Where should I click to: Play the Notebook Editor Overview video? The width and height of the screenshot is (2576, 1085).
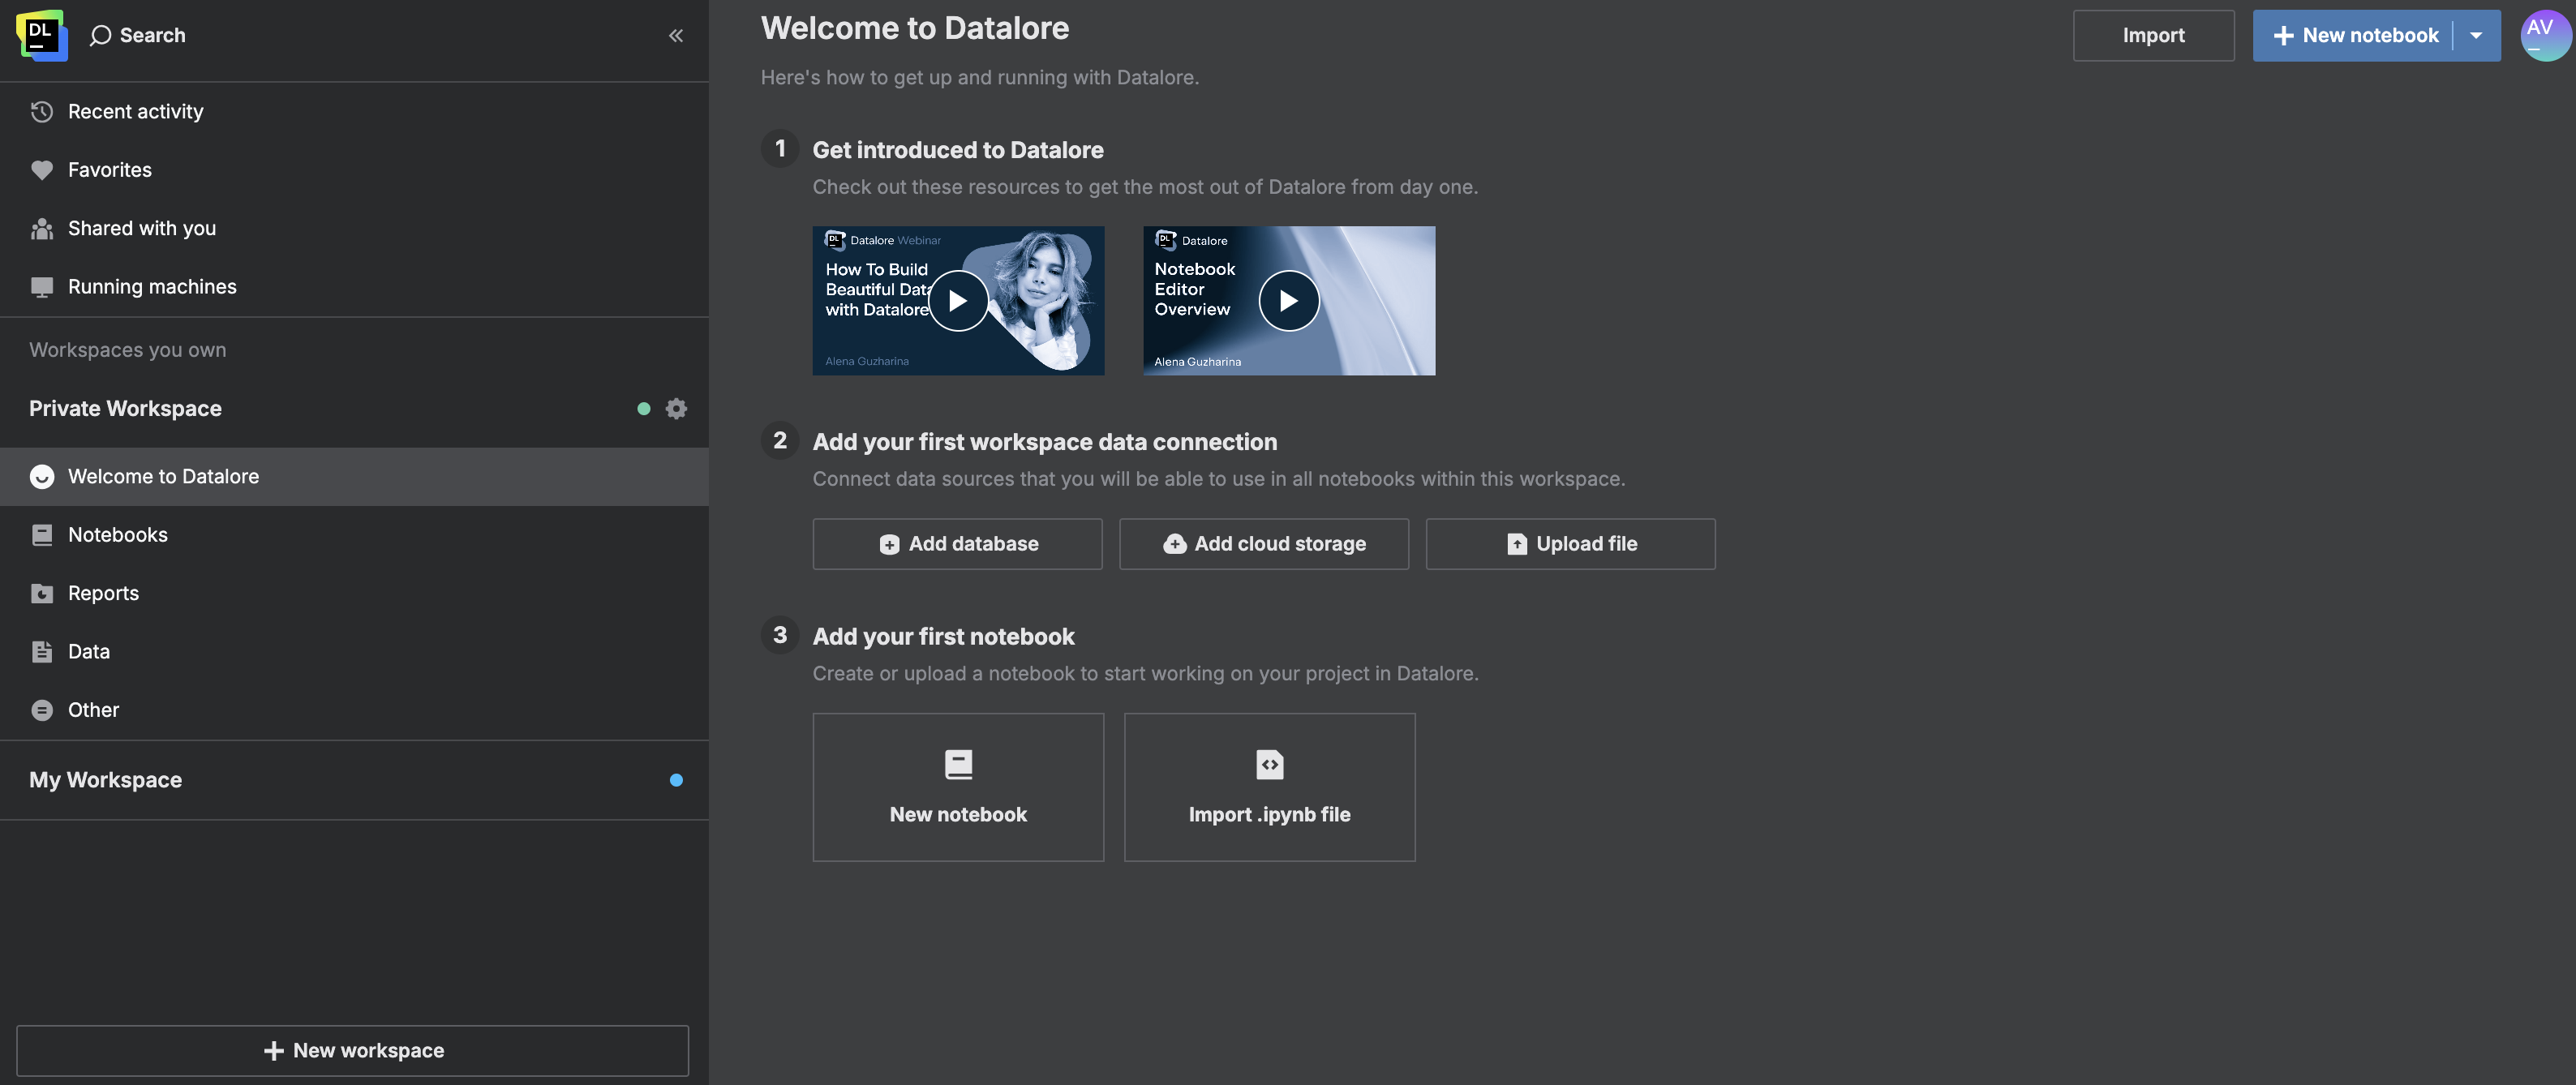point(1288,300)
